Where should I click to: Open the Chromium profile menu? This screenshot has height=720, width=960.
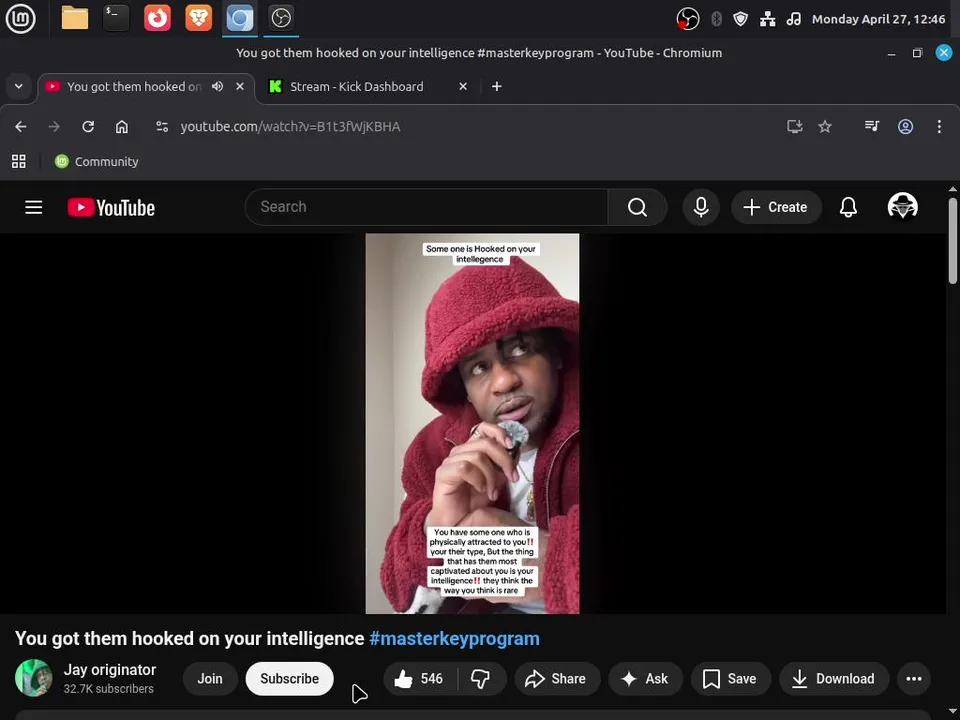click(x=905, y=127)
